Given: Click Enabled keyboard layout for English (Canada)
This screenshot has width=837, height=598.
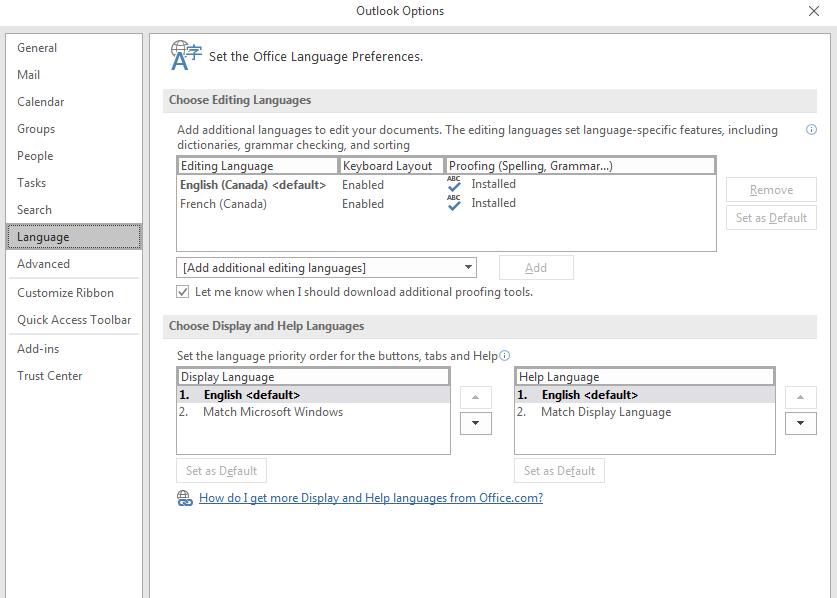Looking at the screenshot, I should (x=363, y=185).
